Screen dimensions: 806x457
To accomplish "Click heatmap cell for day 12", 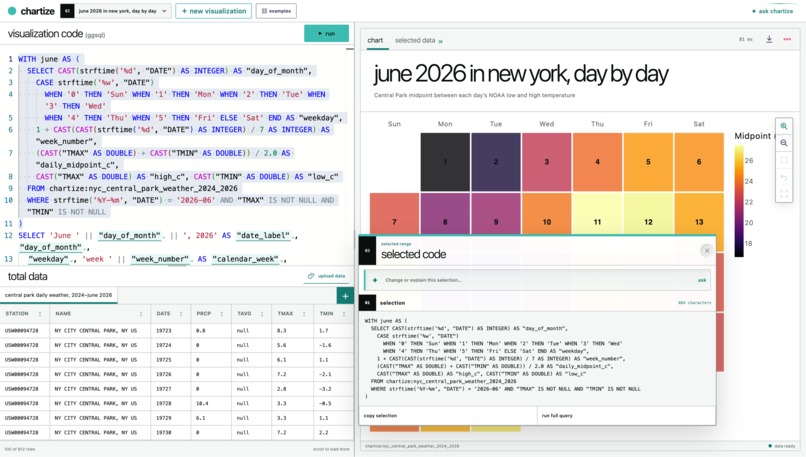I will 648,214.
